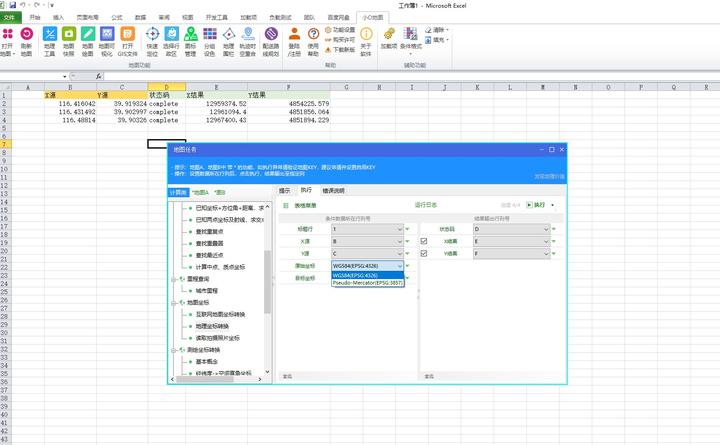The width and height of the screenshot is (720, 445).
Task: Click the 轨迹时空重合 trajectory icon
Action: coord(248,34)
